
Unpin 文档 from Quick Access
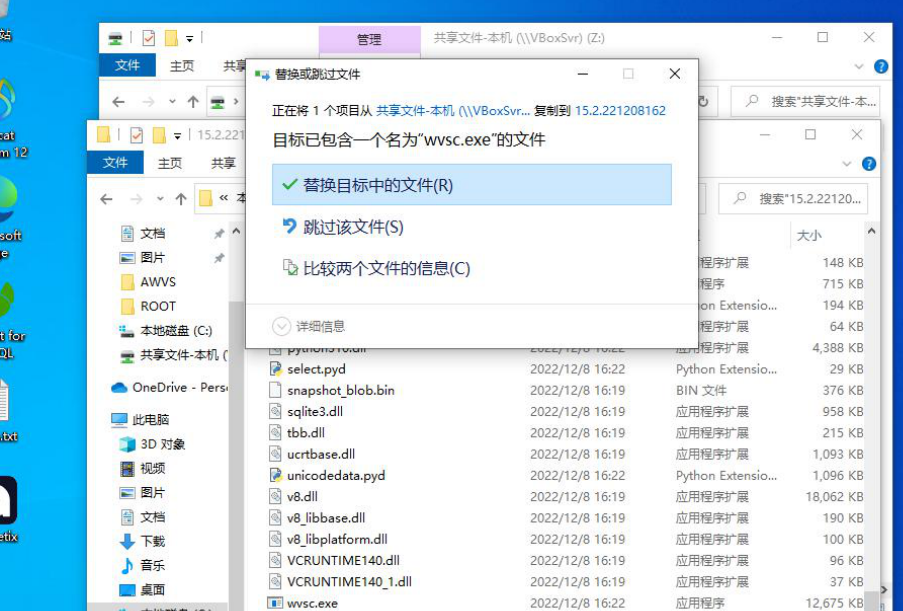click(x=219, y=233)
